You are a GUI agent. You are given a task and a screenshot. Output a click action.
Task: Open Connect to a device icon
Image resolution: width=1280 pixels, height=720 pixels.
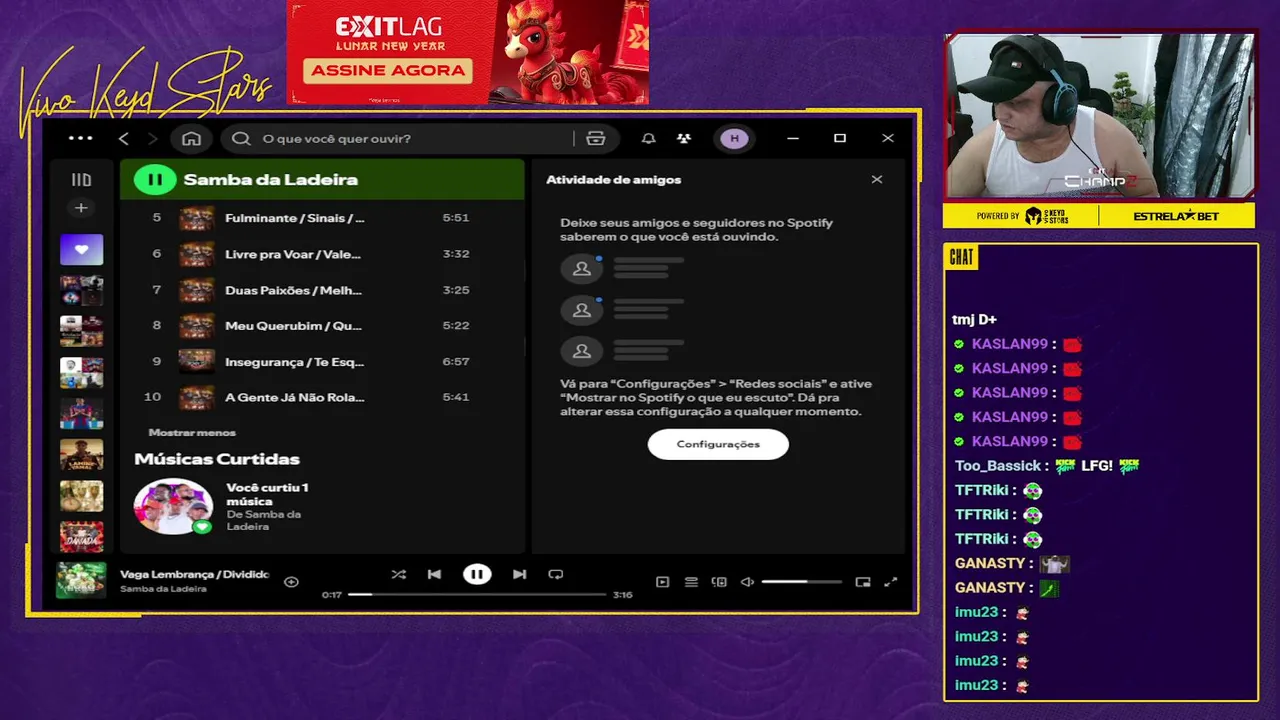point(719,582)
